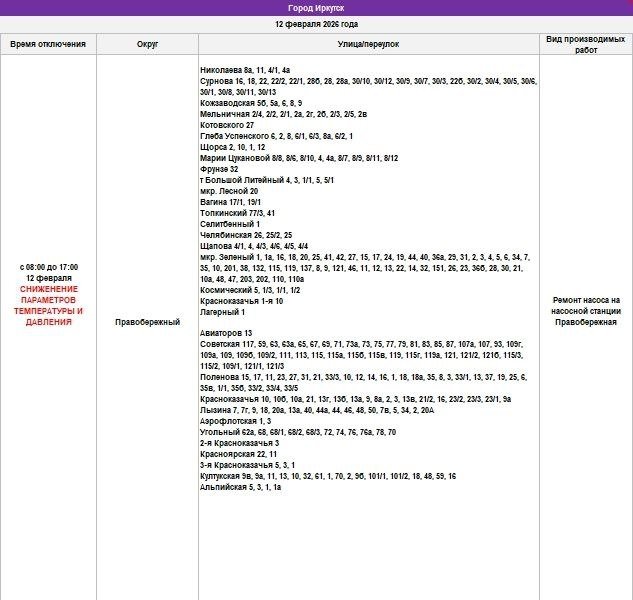Viewport: 633px width, 600px height.
Task: Click the "Правобережный" district cell
Action: click(147, 322)
